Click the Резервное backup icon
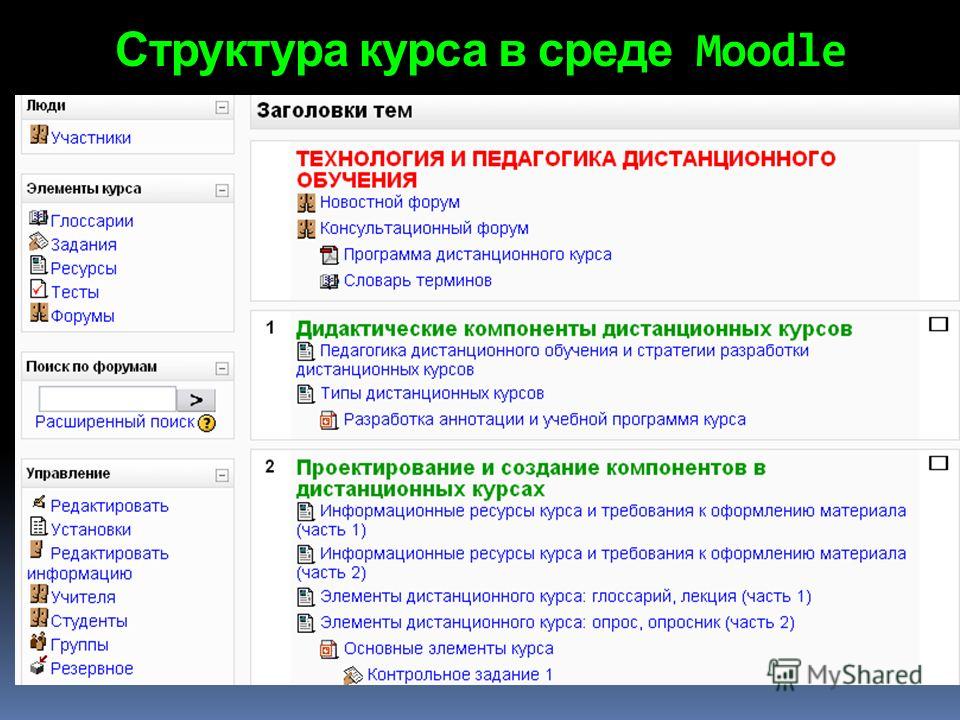Viewport: 960px width, 720px height. point(38,666)
